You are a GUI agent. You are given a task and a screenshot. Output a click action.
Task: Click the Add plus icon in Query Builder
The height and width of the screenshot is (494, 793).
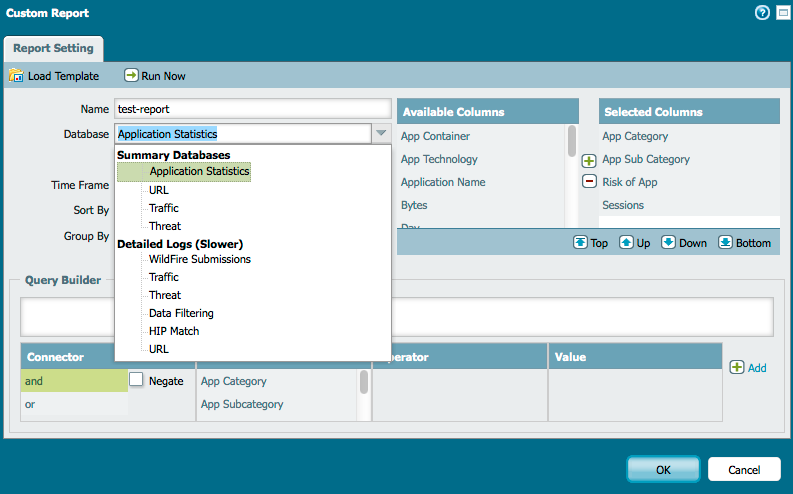tap(737, 367)
